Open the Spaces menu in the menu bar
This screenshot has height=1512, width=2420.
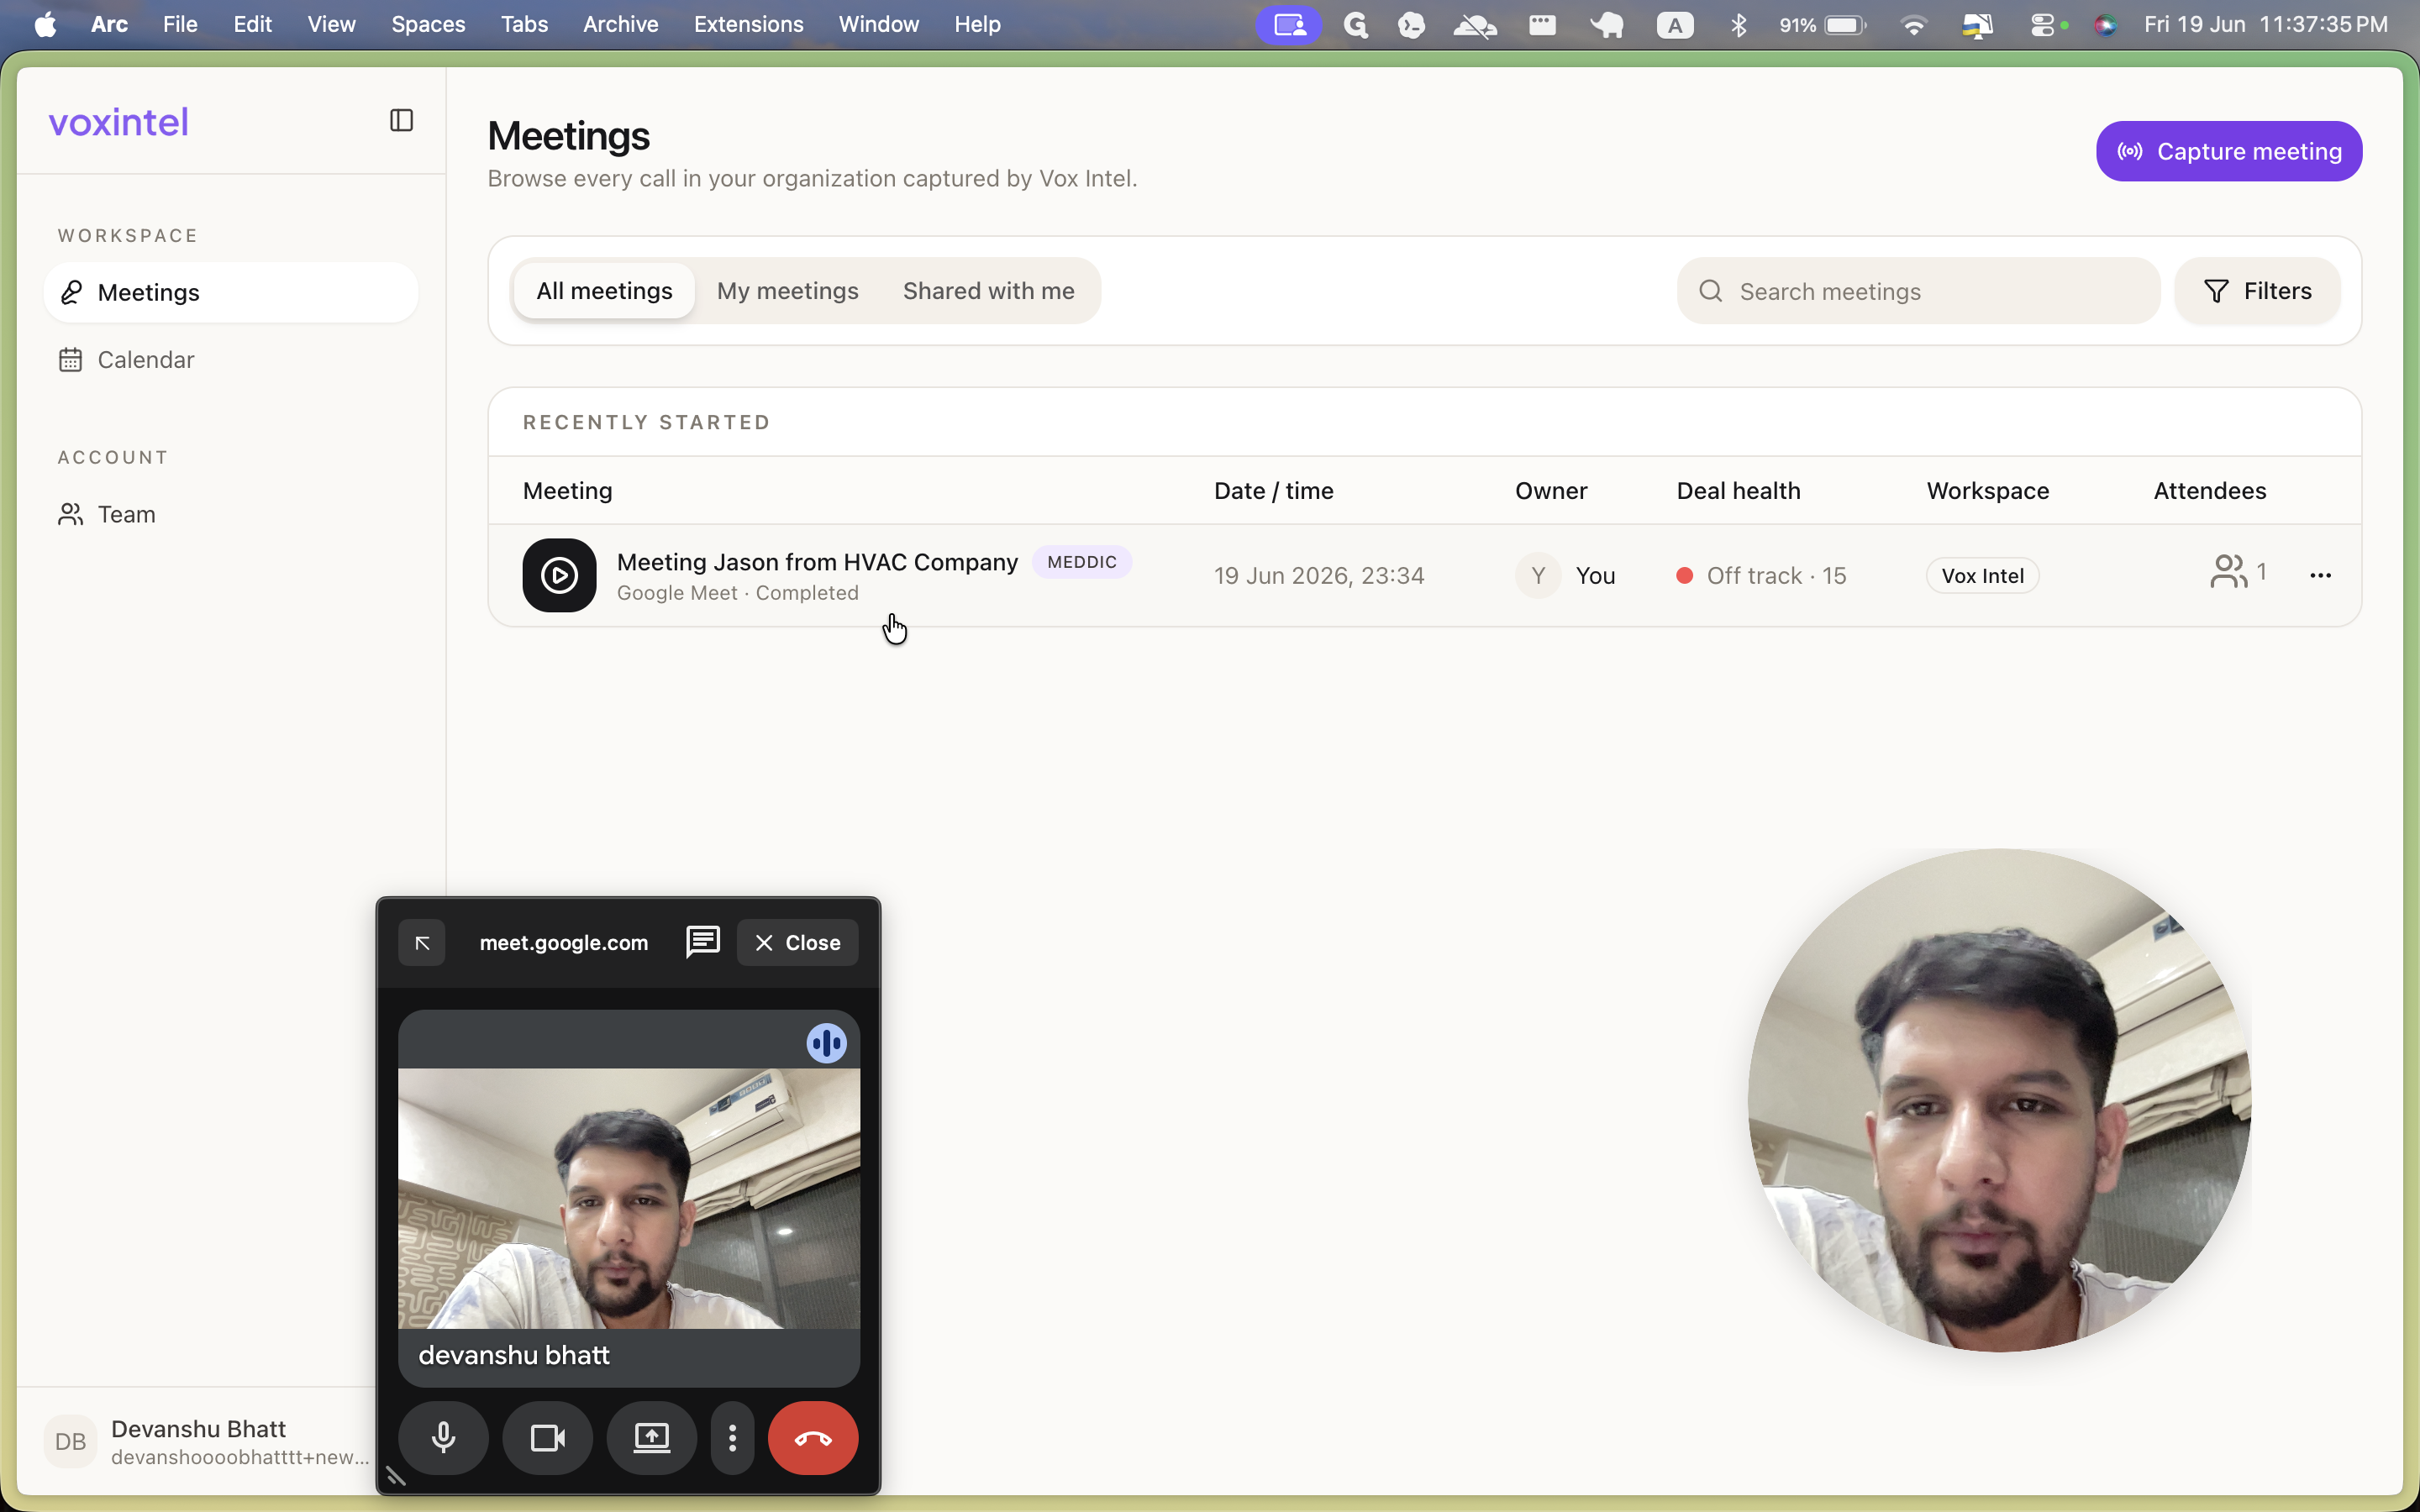(x=428, y=24)
